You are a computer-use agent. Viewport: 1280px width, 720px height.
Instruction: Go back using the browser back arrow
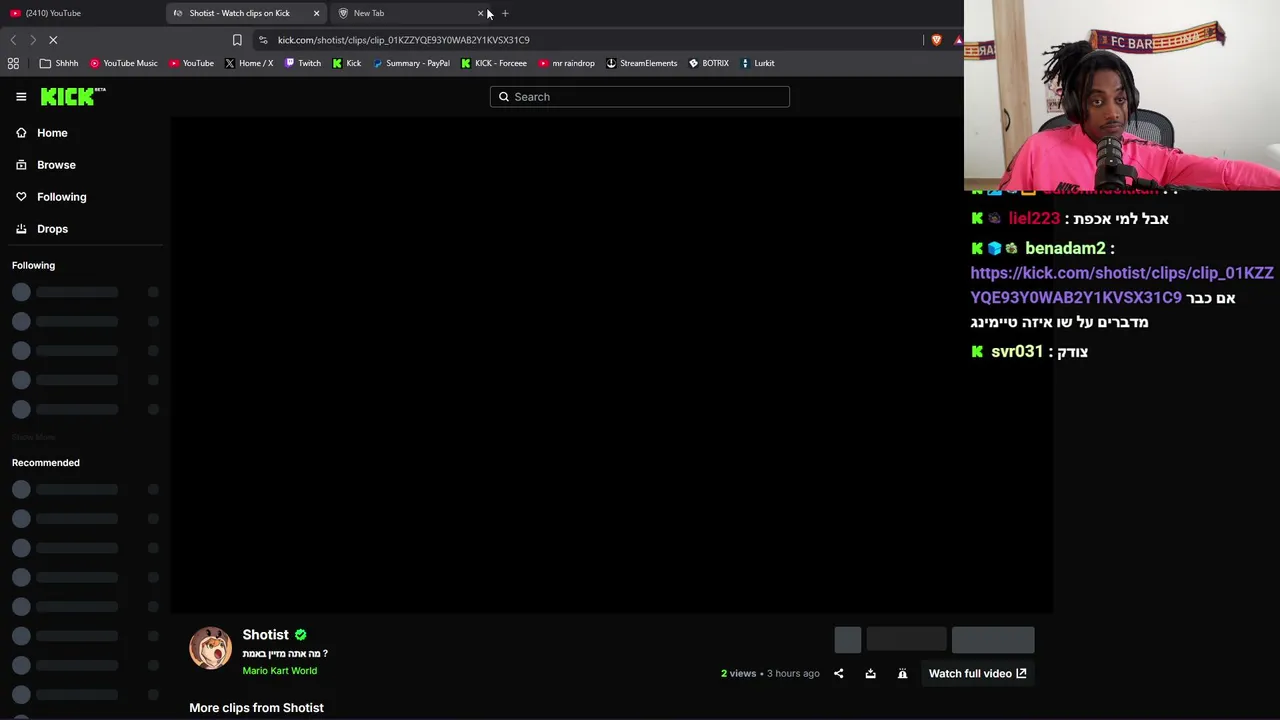(13, 40)
